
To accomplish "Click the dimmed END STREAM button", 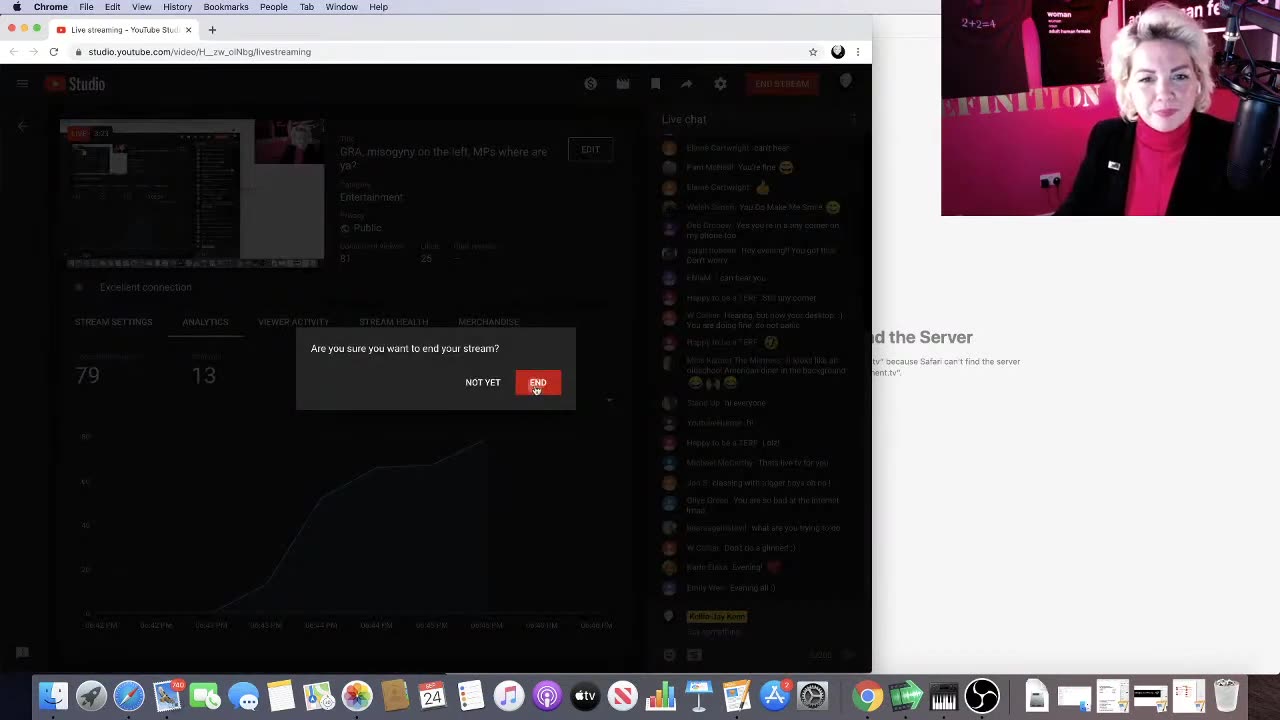I will 782,84.
